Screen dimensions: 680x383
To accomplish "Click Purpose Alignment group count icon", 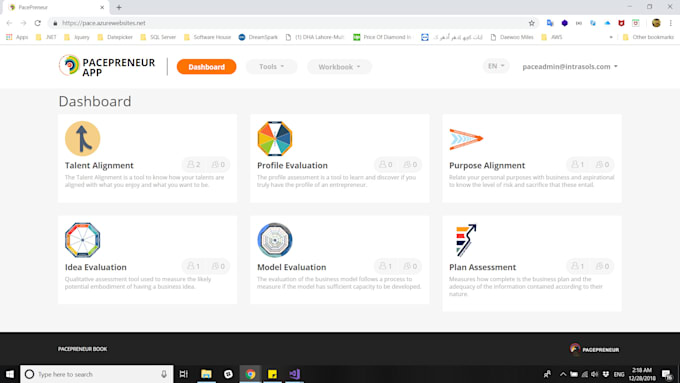I will (599, 164).
